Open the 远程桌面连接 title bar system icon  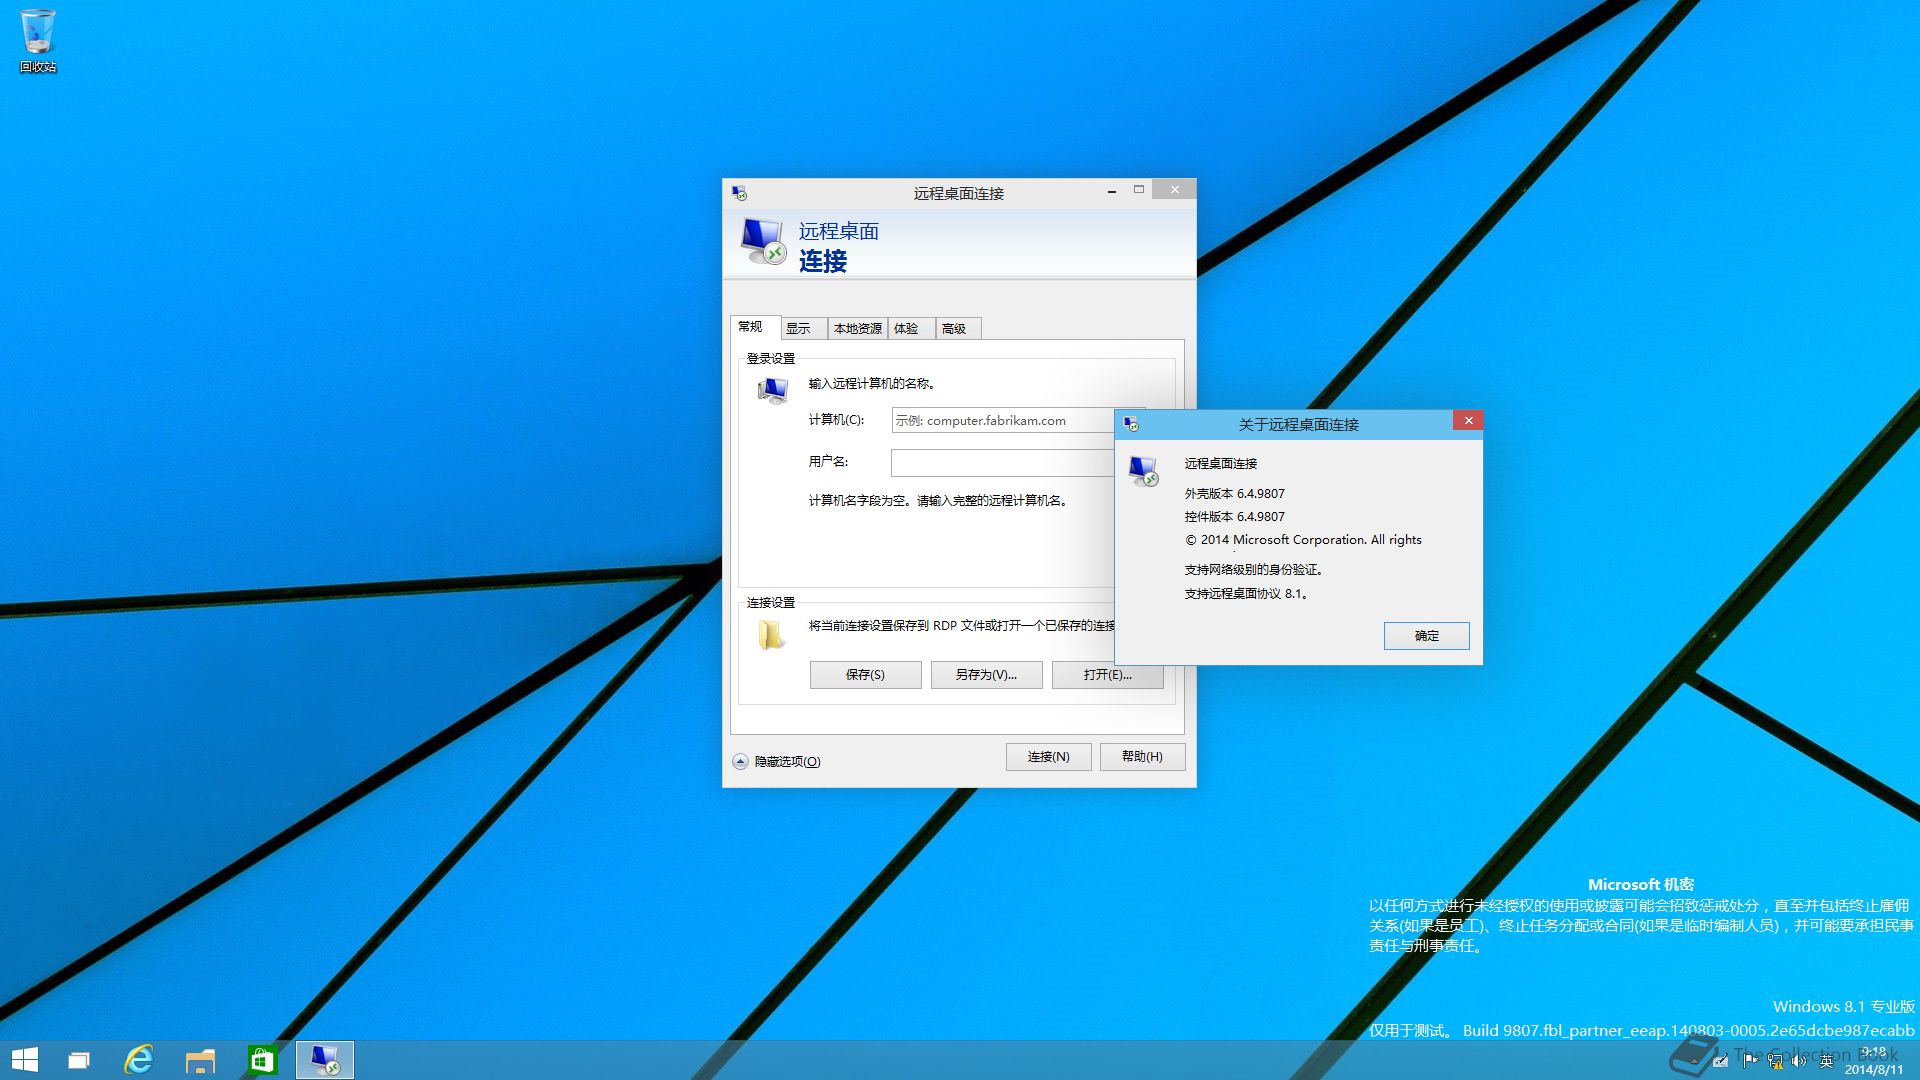pos(739,193)
